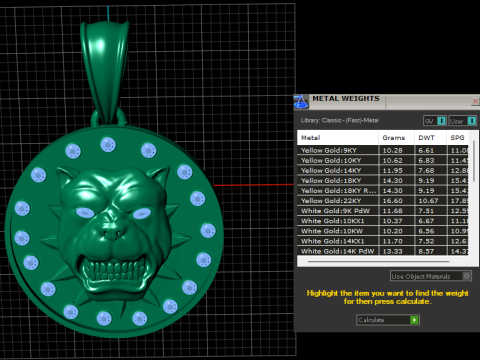480x360 pixels.
Task: Select the White Gold:9K PdW row
Action: click(383, 211)
